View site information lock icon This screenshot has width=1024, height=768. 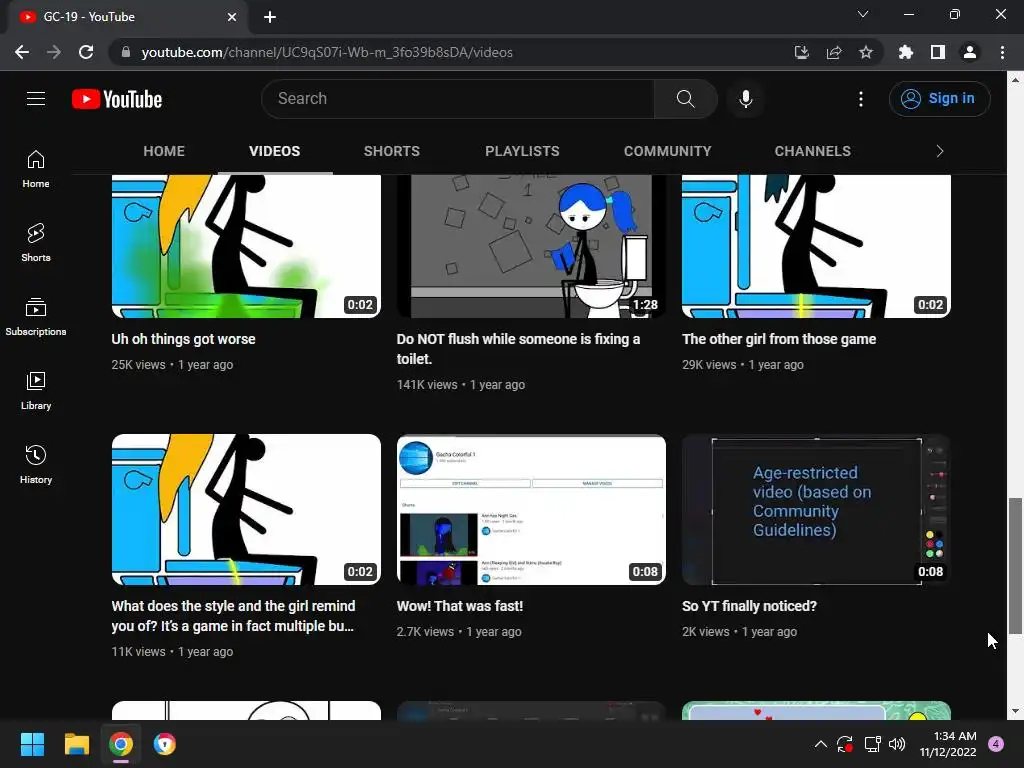(x=126, y=52)
